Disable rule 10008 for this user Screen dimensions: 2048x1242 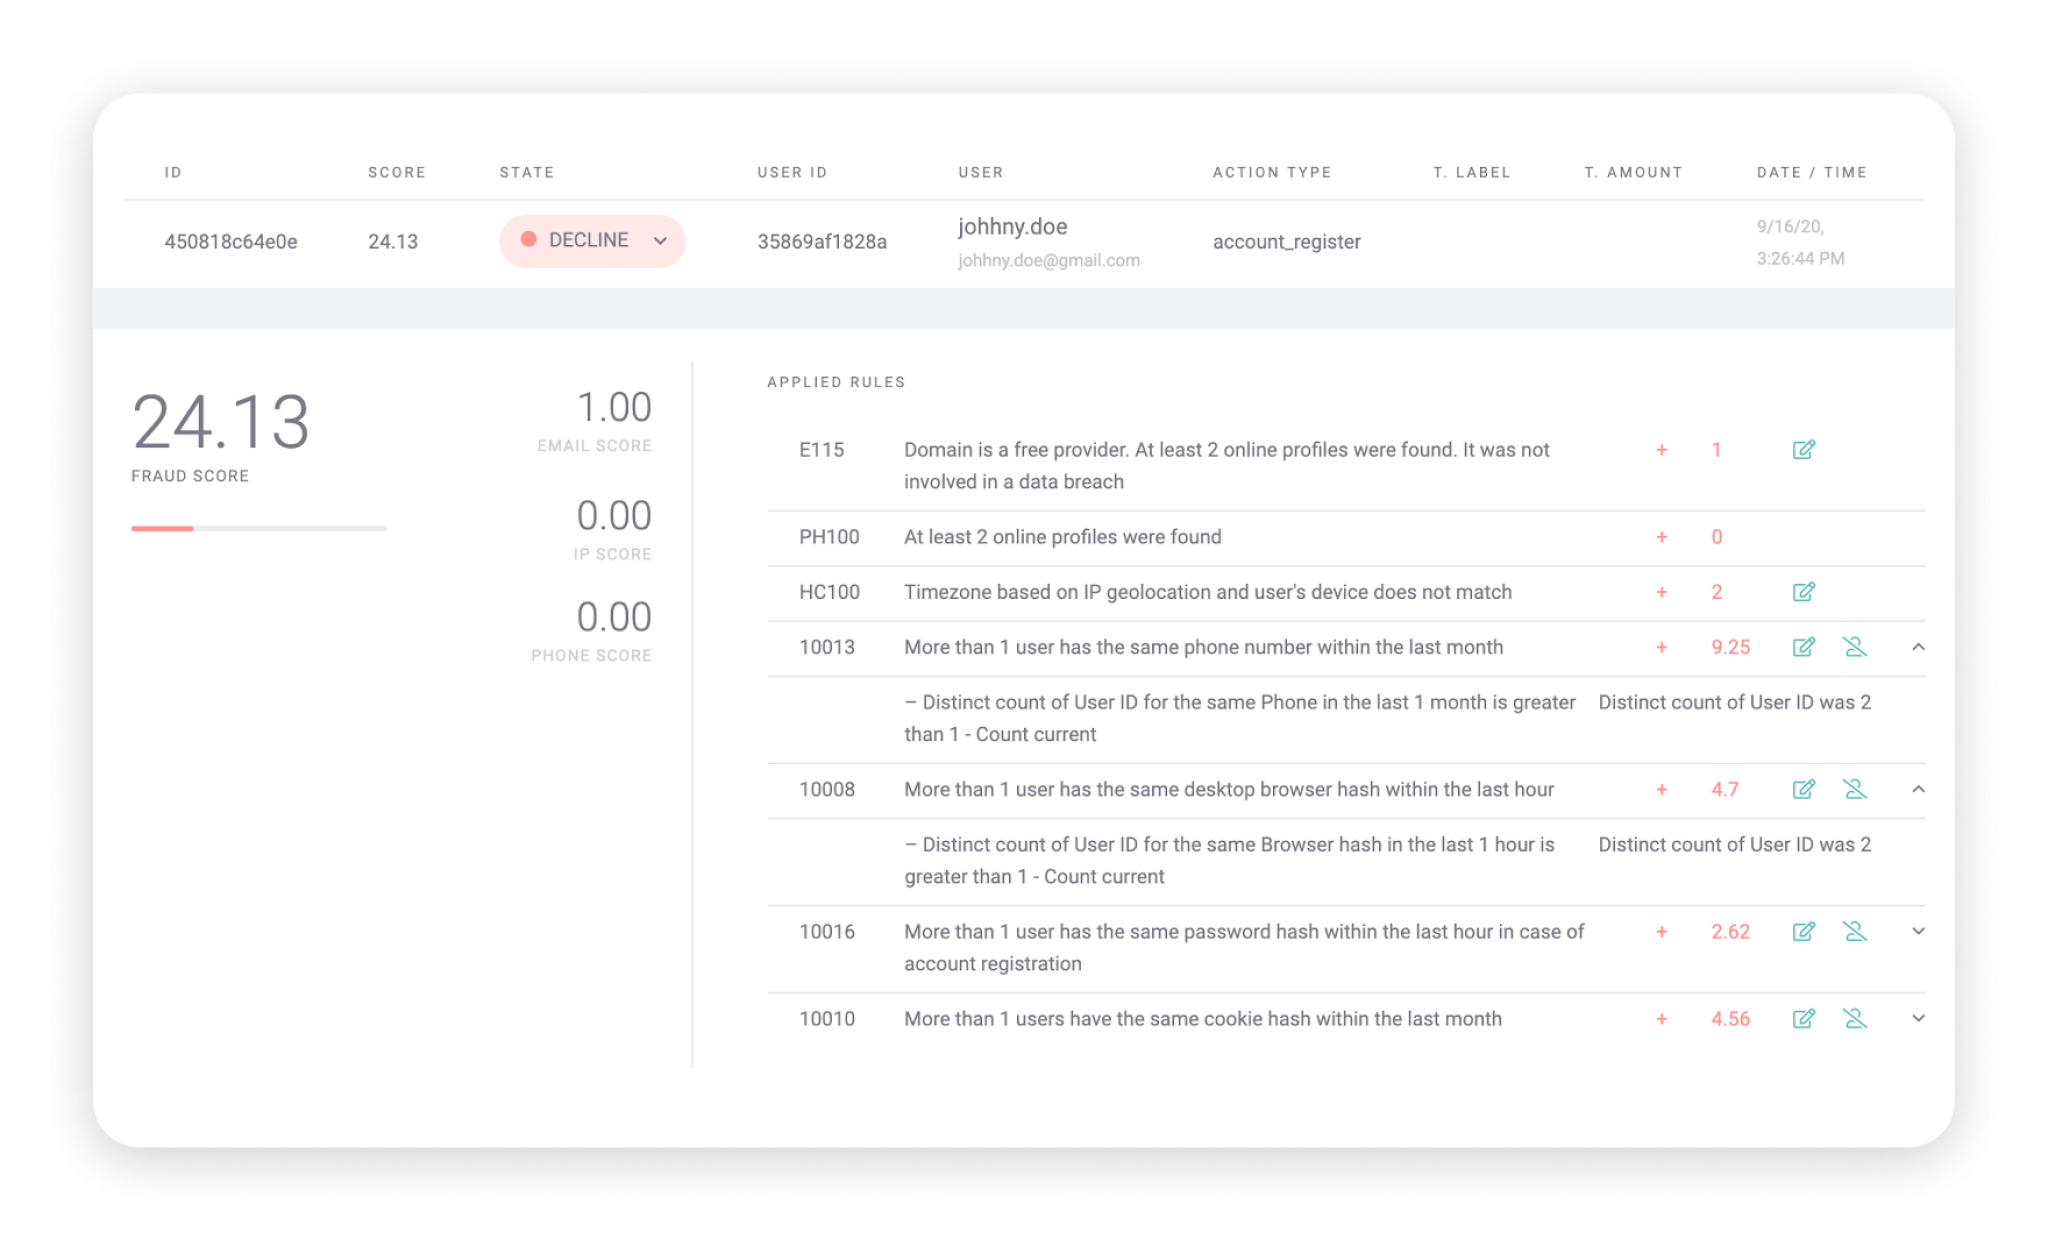(x=1855, y=789)
